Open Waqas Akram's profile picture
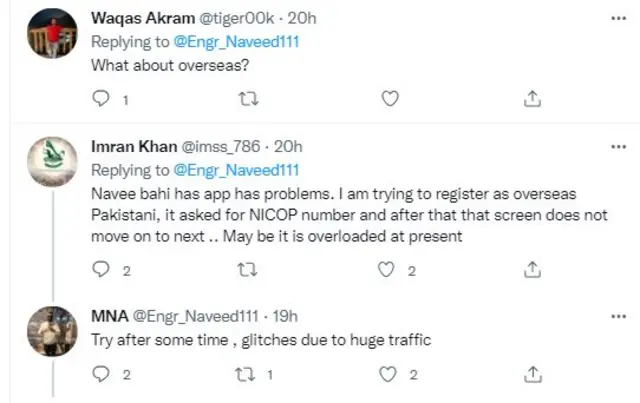The width and height of the screenshot is (640, 403). tap(53, 34)
